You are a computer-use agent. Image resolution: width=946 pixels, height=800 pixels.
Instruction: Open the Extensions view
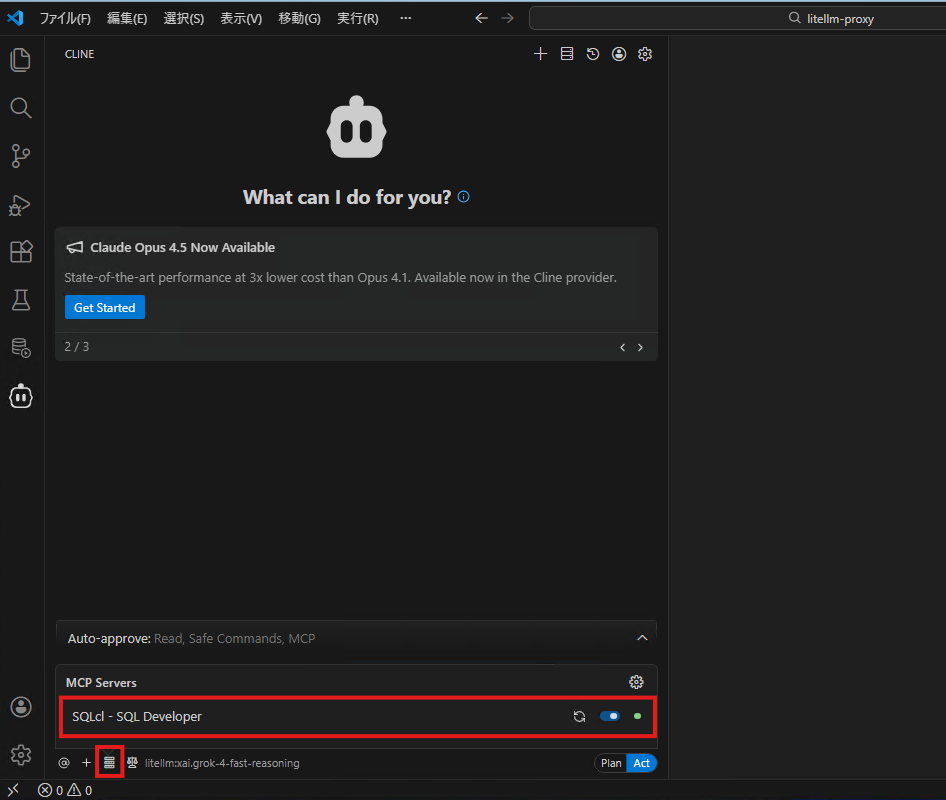[x=21, y=252]
